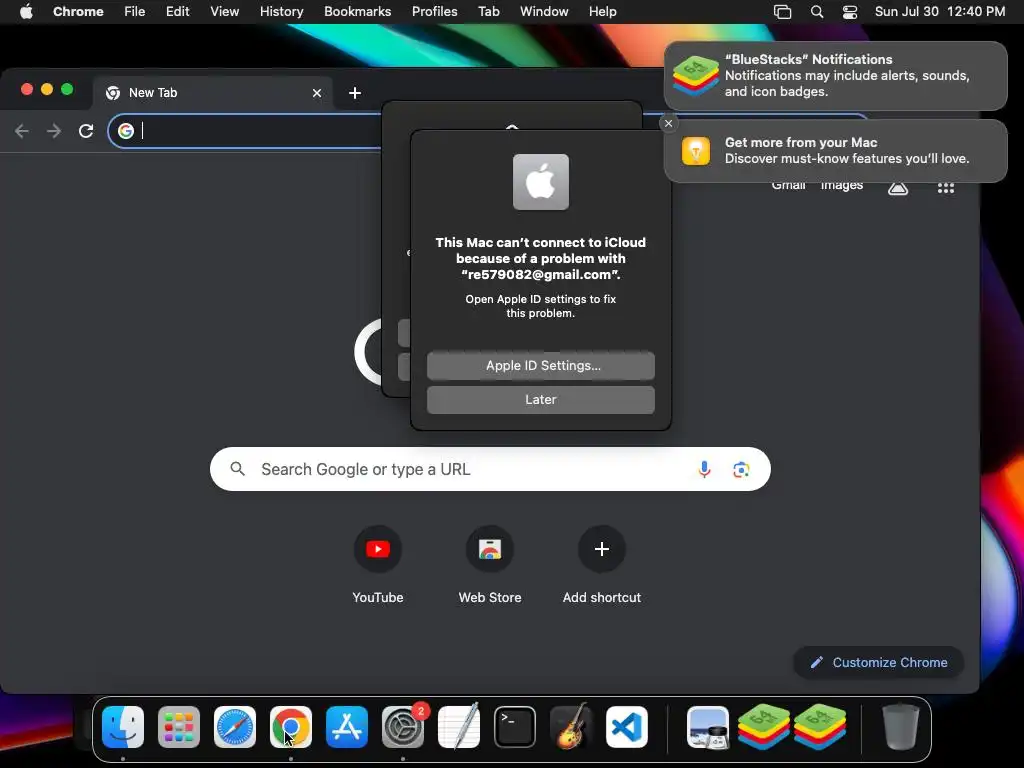The width and height of the screenshot is (1024, 768).
Task: Open the Google apps grid icon
Action: [946, 188]
